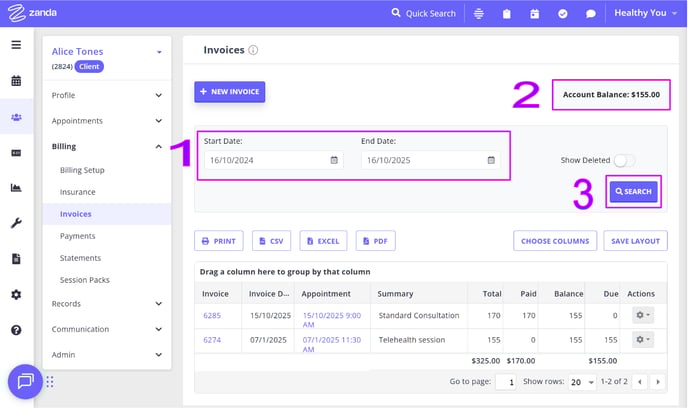Click the New Invoice button
The height and width of the screenshot is (411, 688).
(x=229, y=92)
